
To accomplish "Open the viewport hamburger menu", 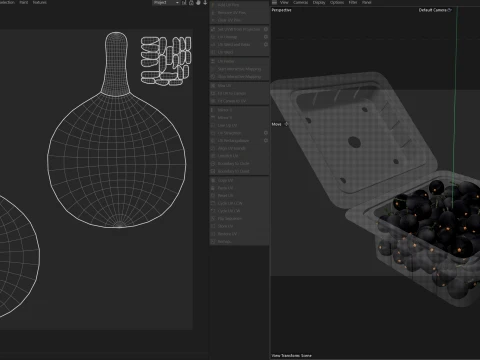I will [x=274, y=2].
